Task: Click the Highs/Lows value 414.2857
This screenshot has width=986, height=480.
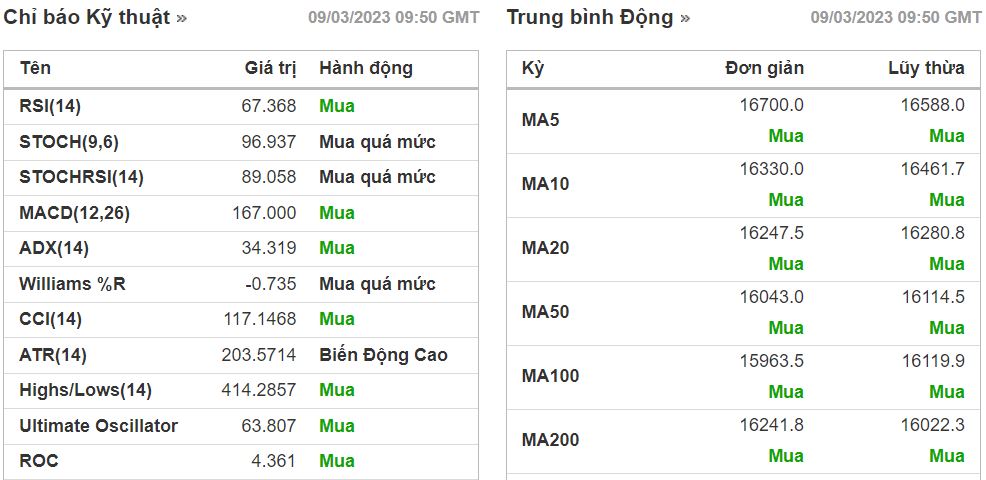Action: click(x=258, y=391)
